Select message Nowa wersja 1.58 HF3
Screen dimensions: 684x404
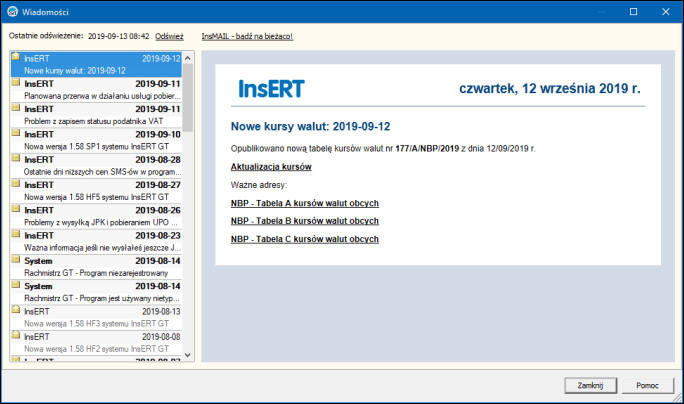click(x=96, y=318)
